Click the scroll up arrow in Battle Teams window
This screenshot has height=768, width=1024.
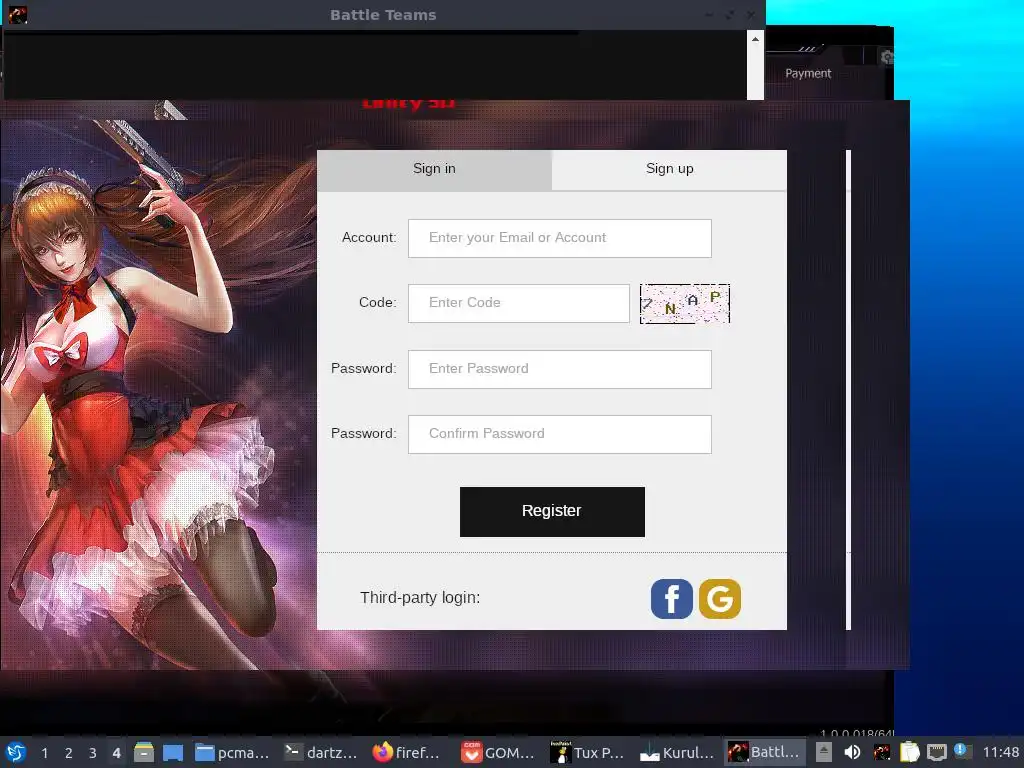(x=755, y=39)
